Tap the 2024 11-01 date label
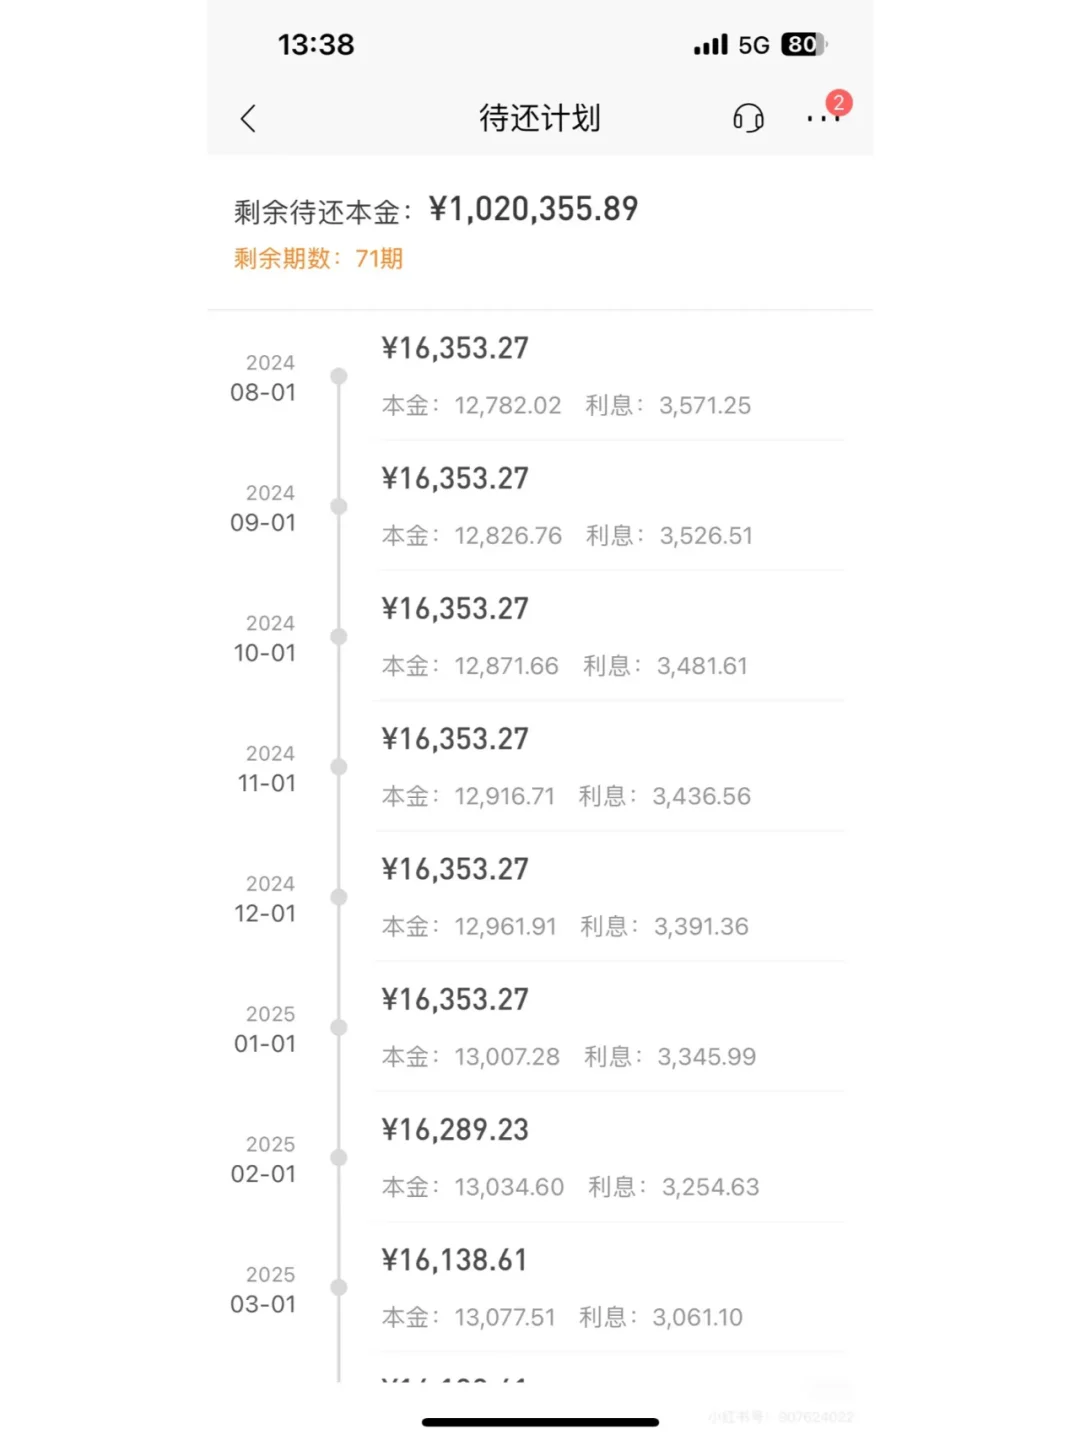Viewport: 1080px width, 1440px height. click(x=267, y=769)
